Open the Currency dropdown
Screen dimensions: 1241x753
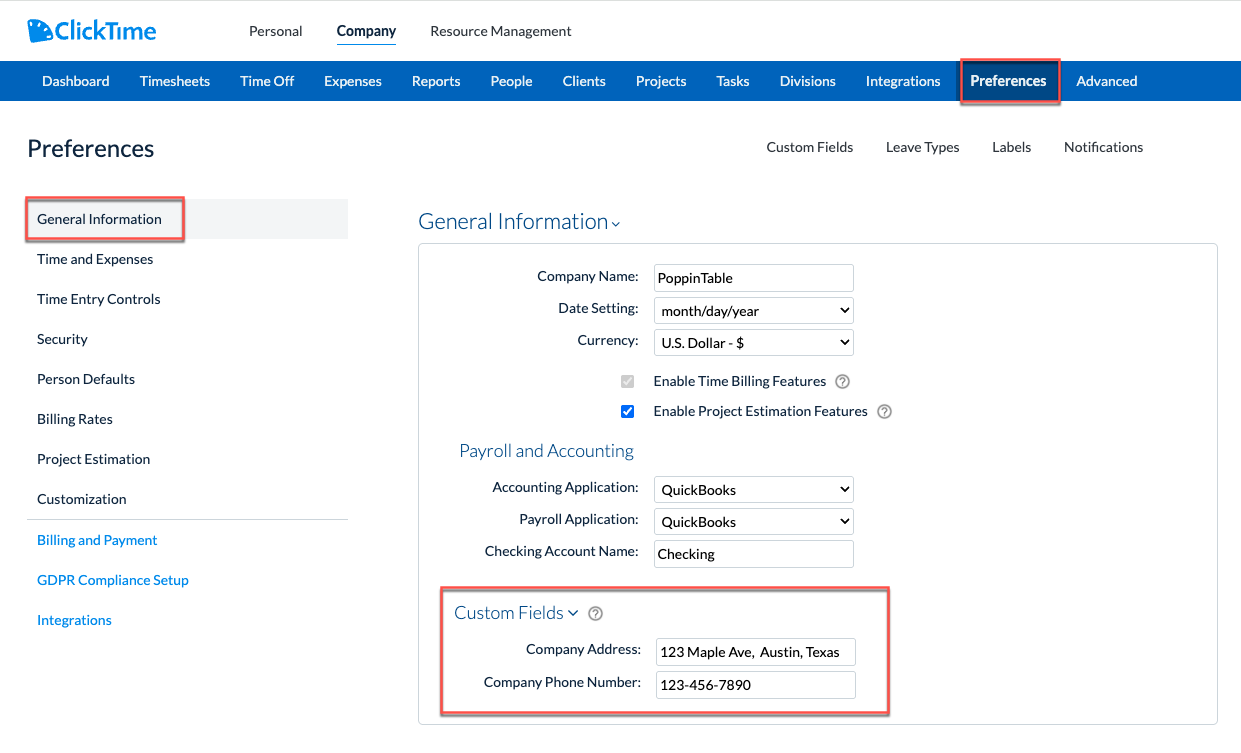[x=754, y=342]
